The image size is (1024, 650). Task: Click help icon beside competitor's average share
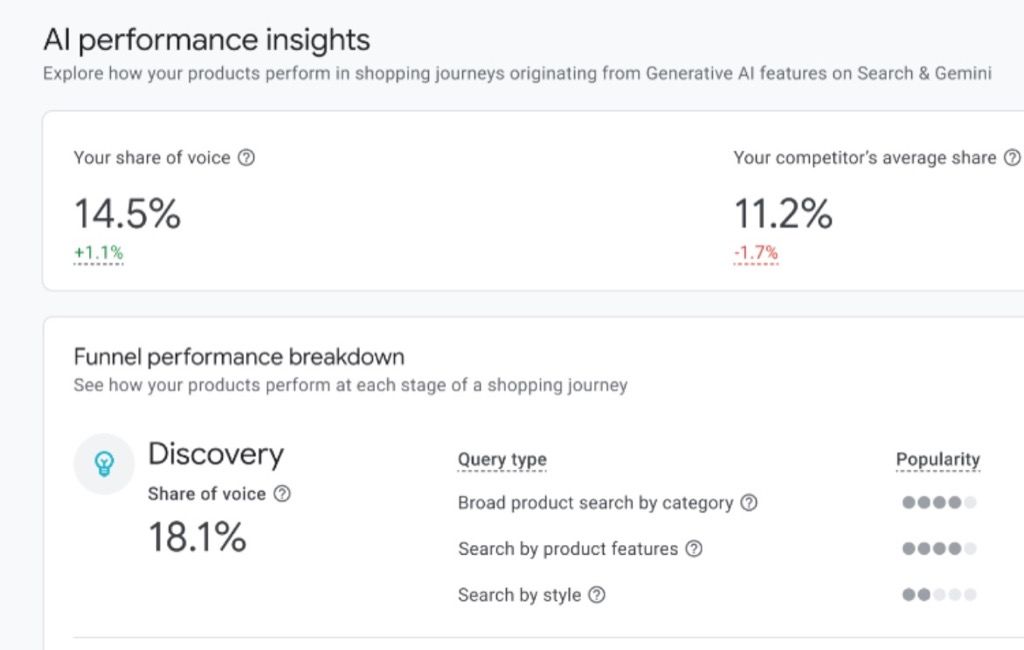coord(1012,157)
